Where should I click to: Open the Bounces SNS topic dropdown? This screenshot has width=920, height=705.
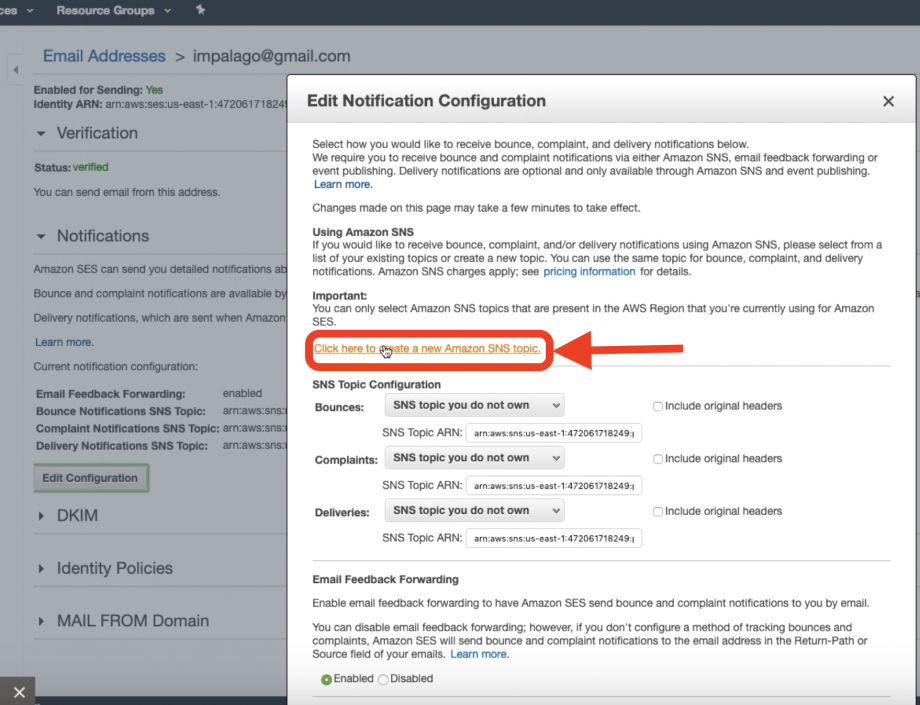474,405
